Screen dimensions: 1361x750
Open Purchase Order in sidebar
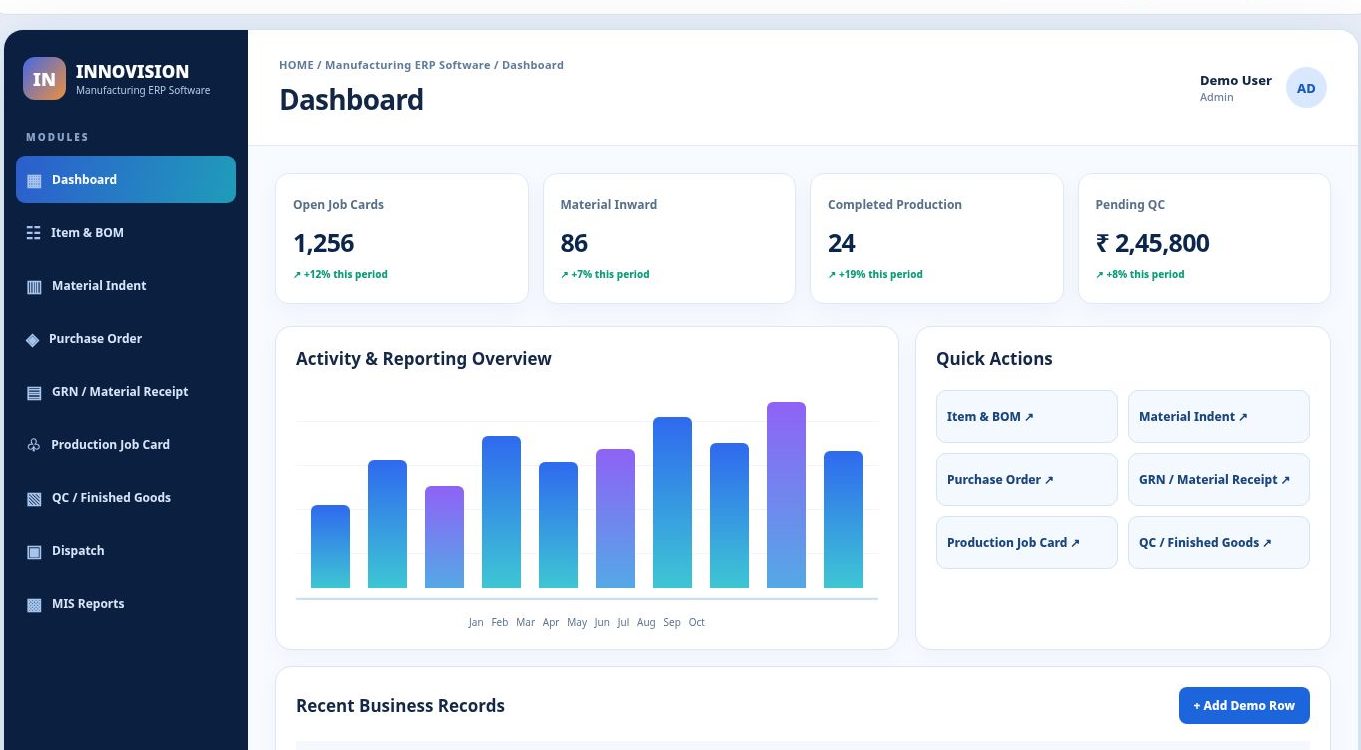pyautogui.click(x=126, y=339)
